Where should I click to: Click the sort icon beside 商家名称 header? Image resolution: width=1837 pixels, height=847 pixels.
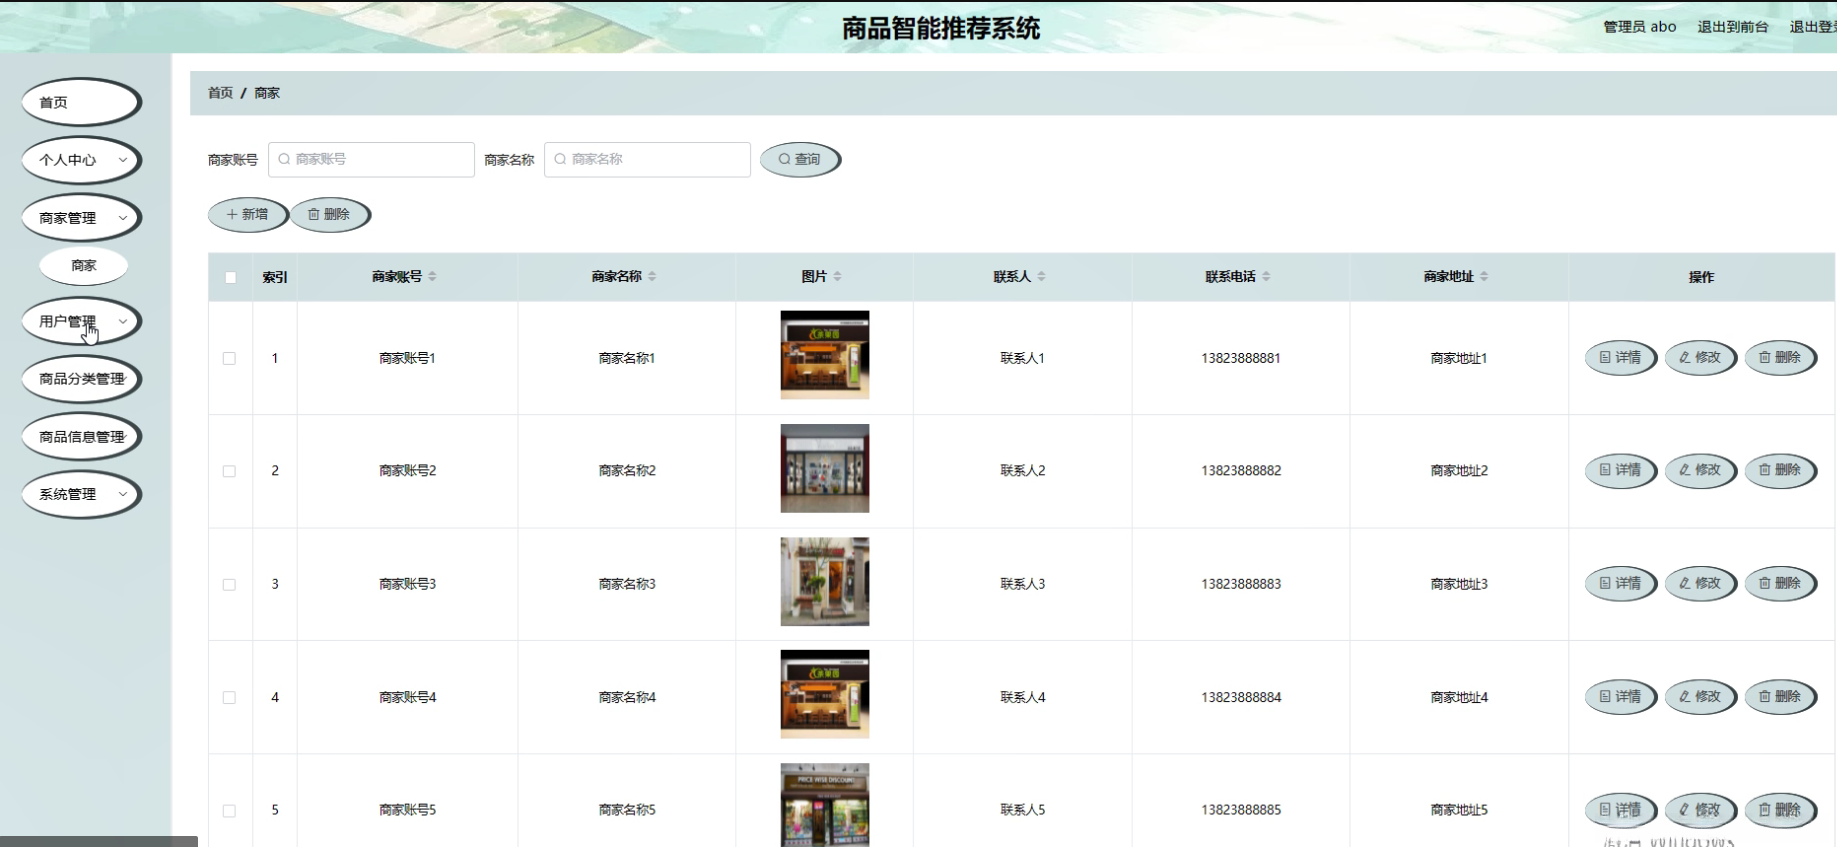click(652, 277)
